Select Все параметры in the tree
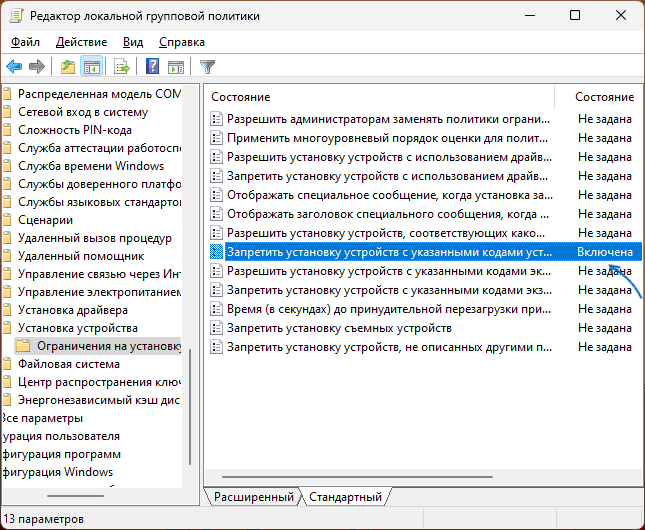This screenshot has width=645, height=530. [x=42, y=418]
